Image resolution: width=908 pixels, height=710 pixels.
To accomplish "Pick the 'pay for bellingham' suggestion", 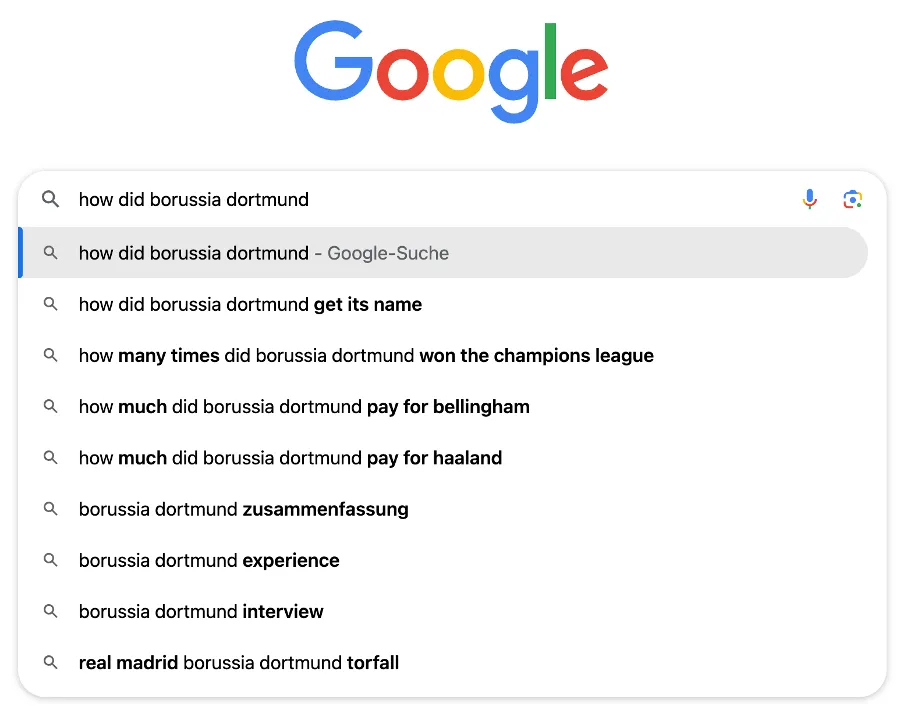I will tap(304, 407).
